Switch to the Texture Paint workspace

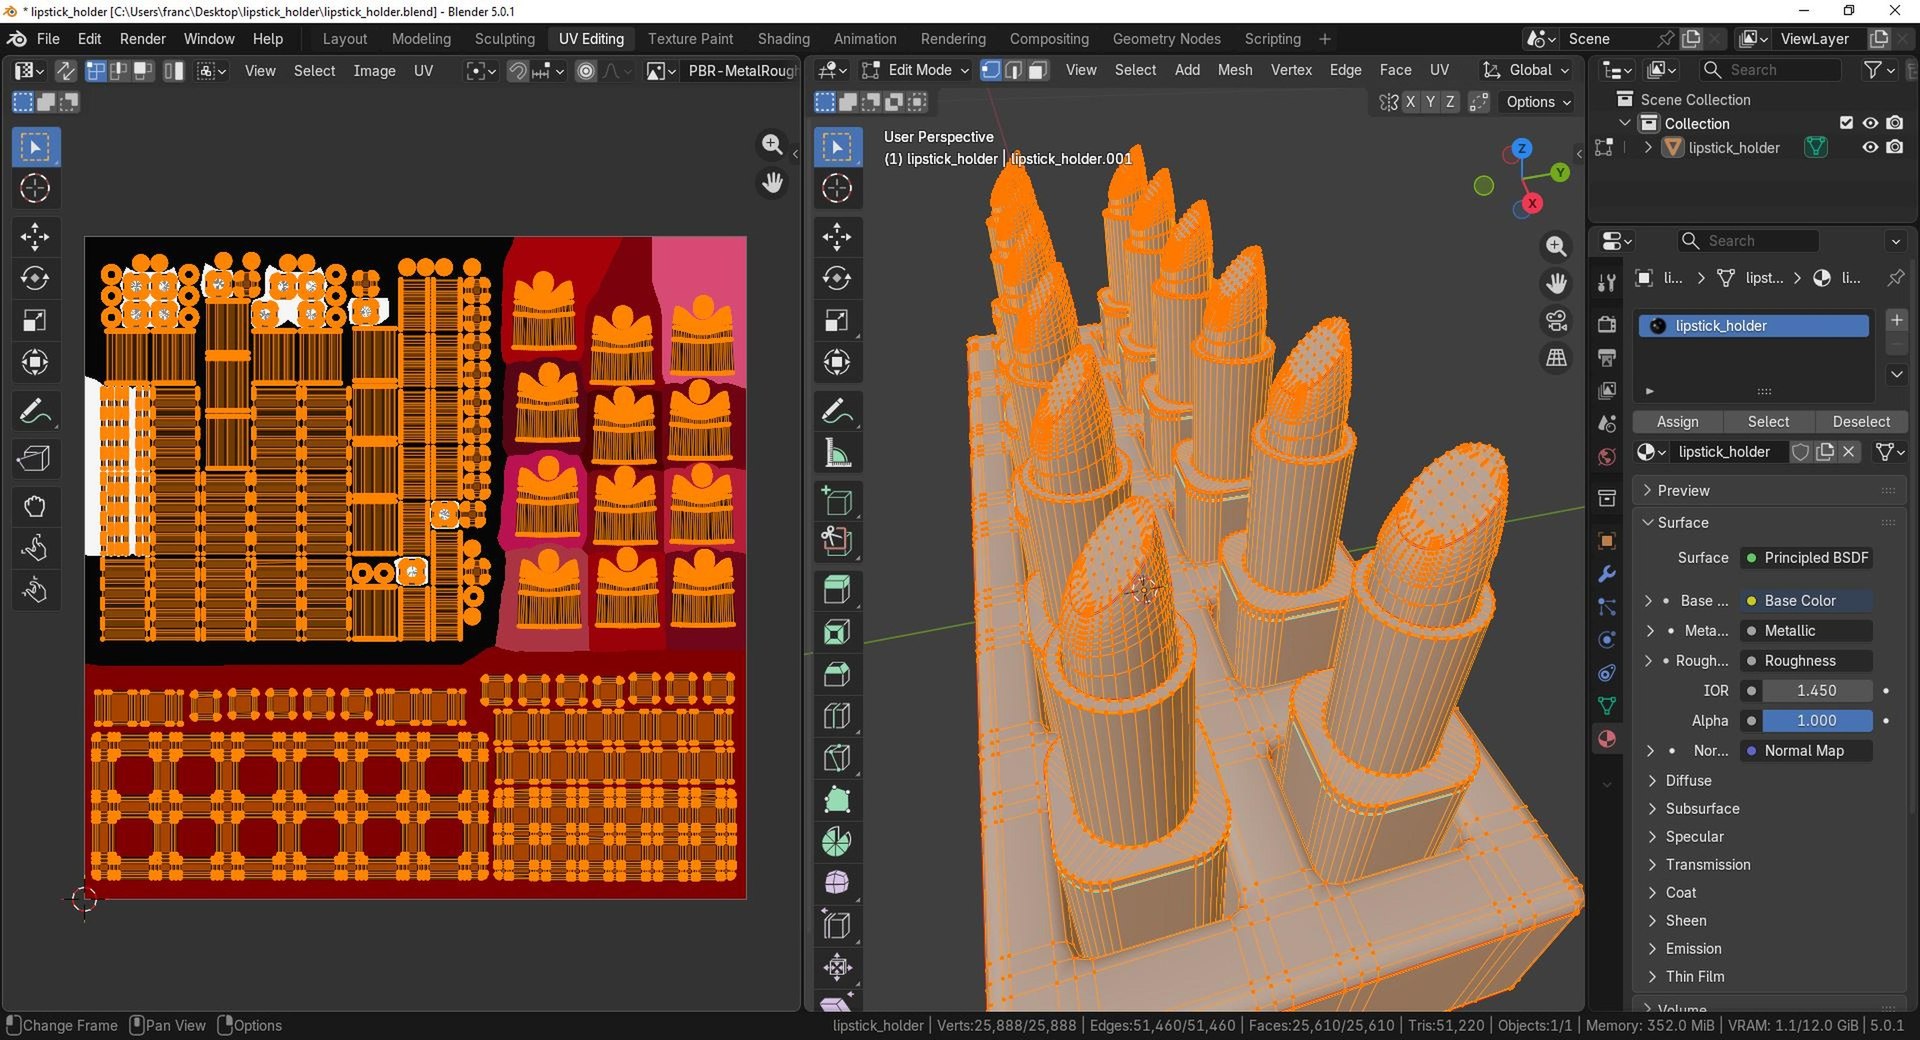coord(690,39)
